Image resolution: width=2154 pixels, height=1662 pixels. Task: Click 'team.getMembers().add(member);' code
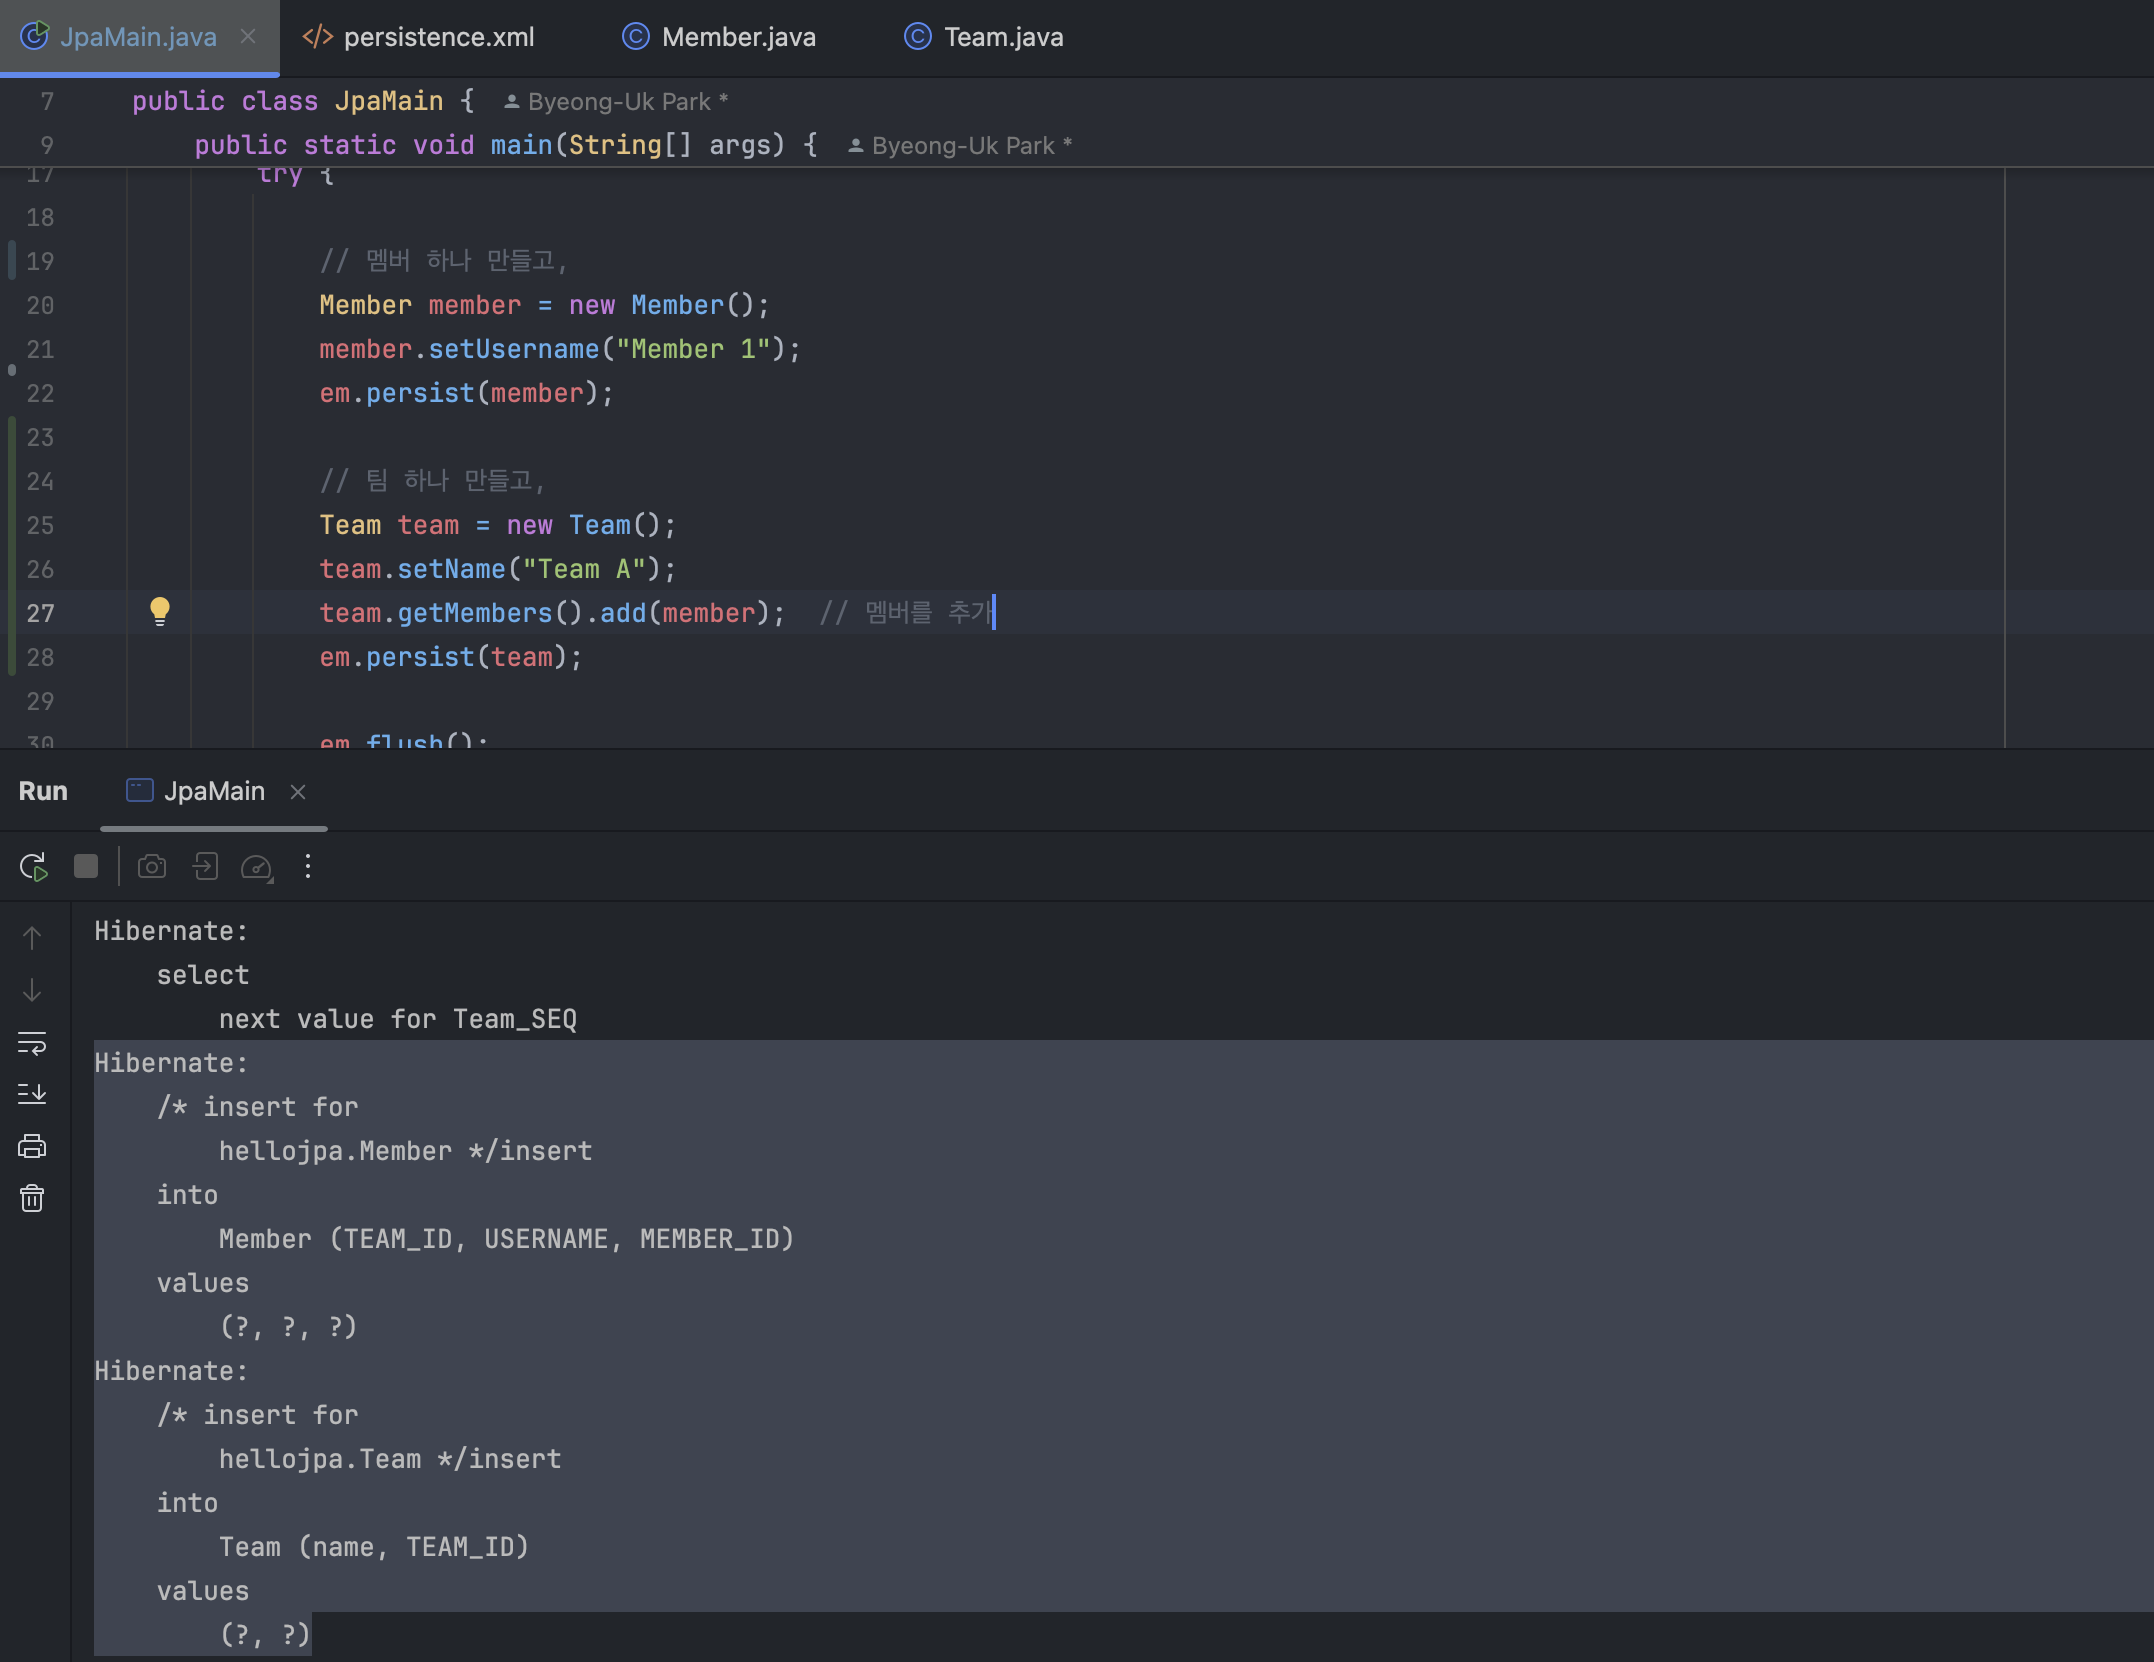coord(552,613)
